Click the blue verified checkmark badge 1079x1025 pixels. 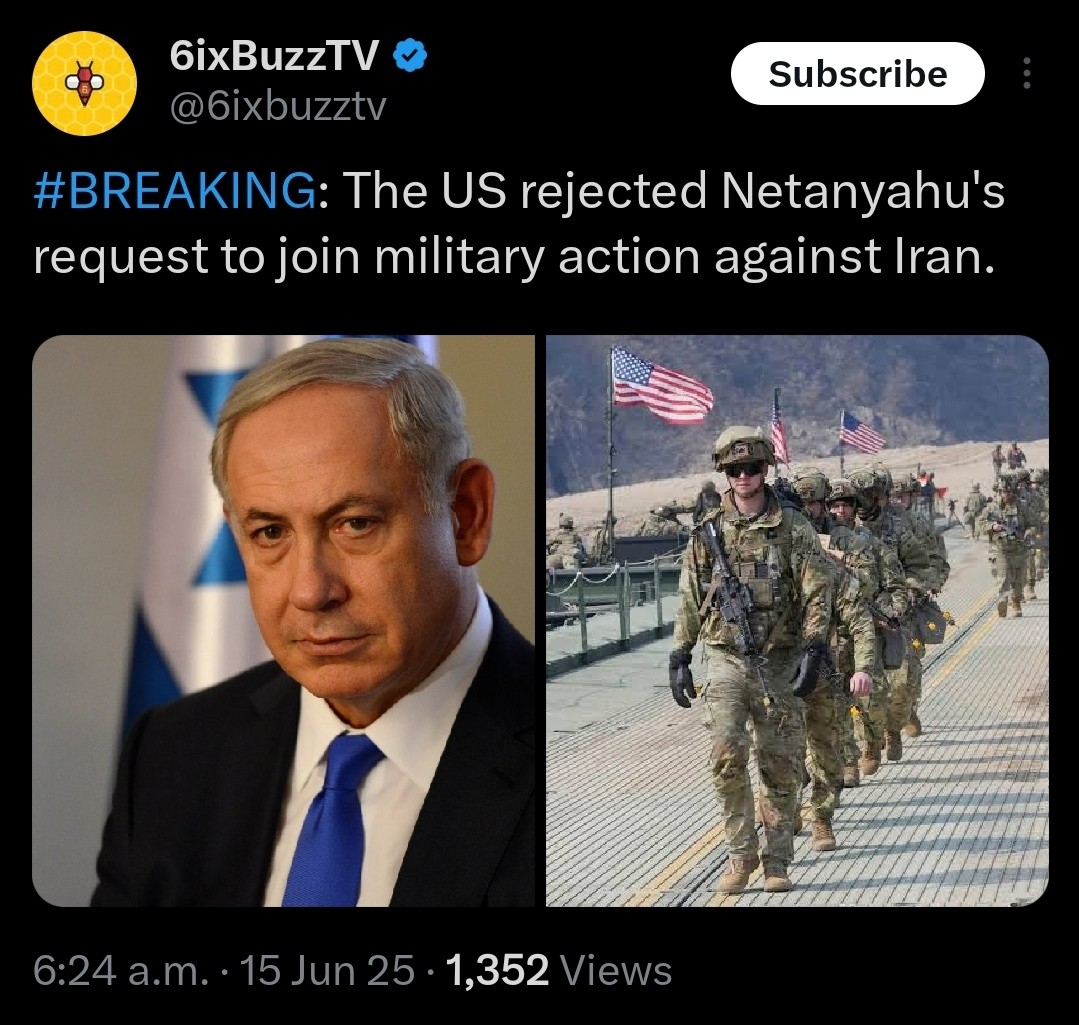click(410, 56)
